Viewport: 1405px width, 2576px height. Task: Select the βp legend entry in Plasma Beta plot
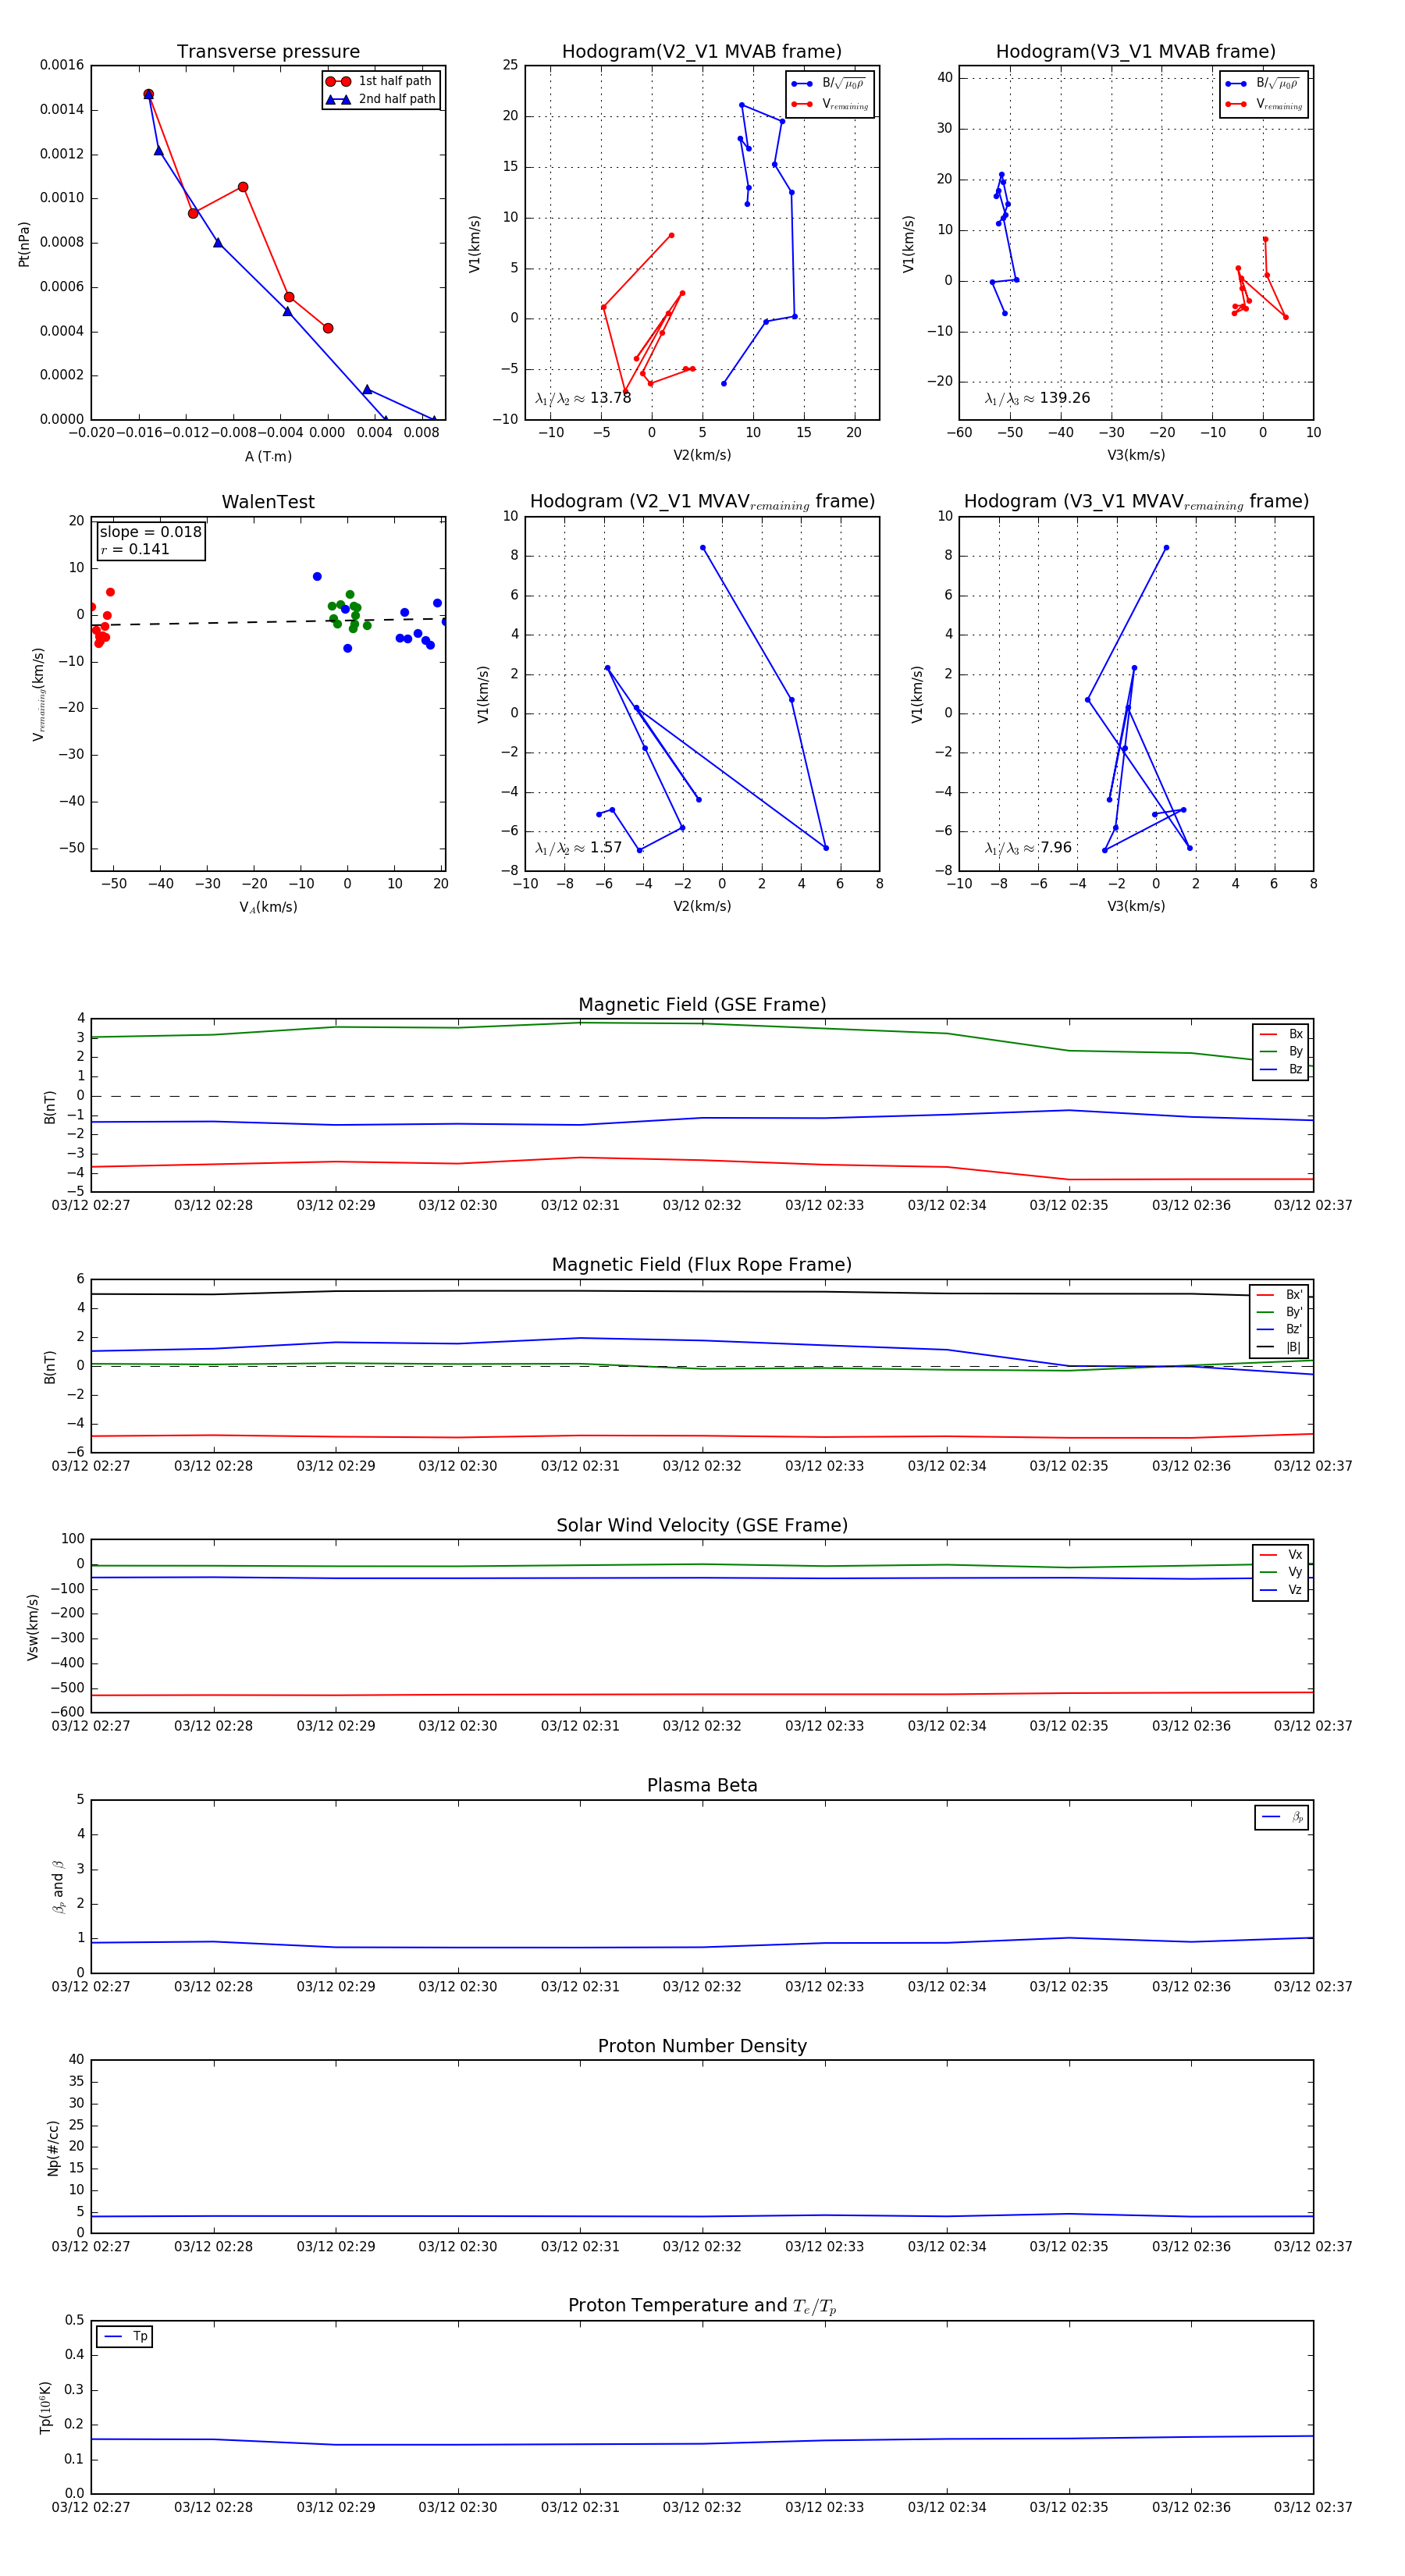point(1282,1817)
